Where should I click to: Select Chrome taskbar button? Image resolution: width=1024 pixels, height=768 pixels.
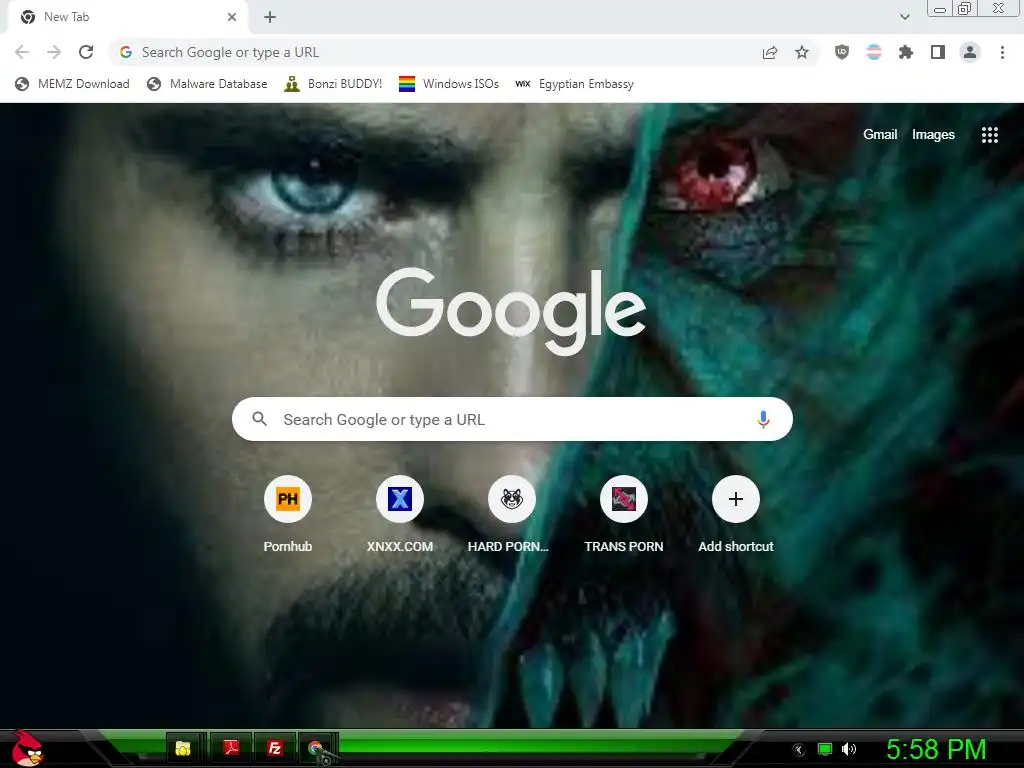pos(319,748)
